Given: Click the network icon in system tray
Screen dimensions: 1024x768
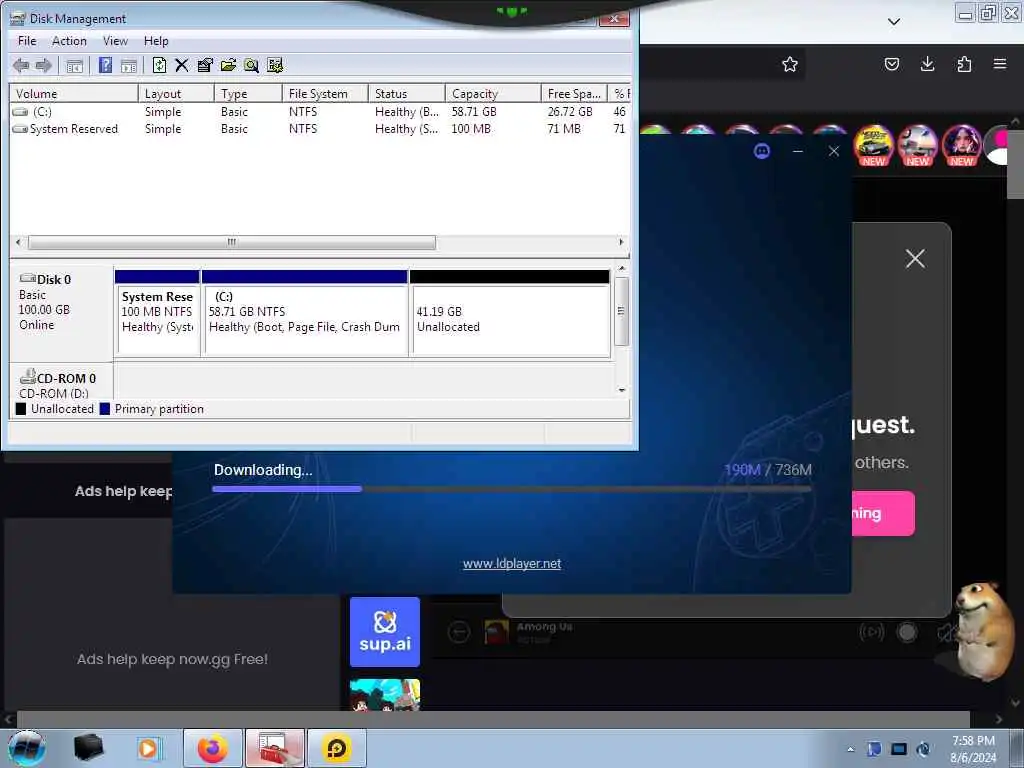Looking at the screenshot, I should point(899,749).
